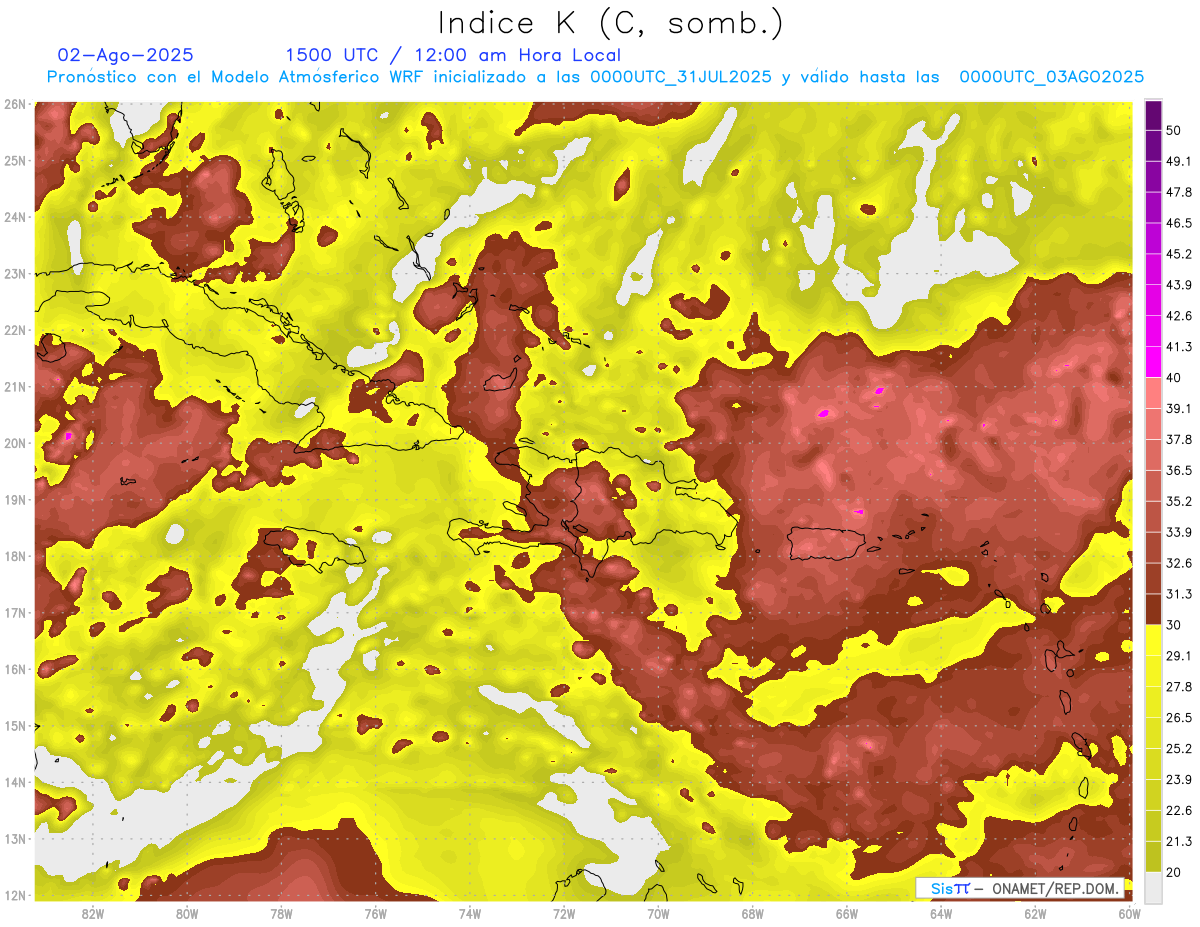Click the "36.5" color scale label
Image resolution: width=1200 pixels, height=927 pixels.
pyautogui.click(x=1179, y=470)
